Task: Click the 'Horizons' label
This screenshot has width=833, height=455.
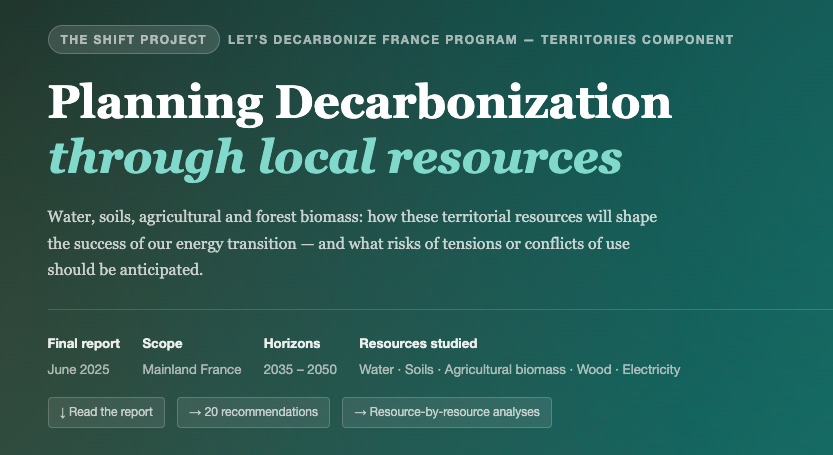Action: 292,343
